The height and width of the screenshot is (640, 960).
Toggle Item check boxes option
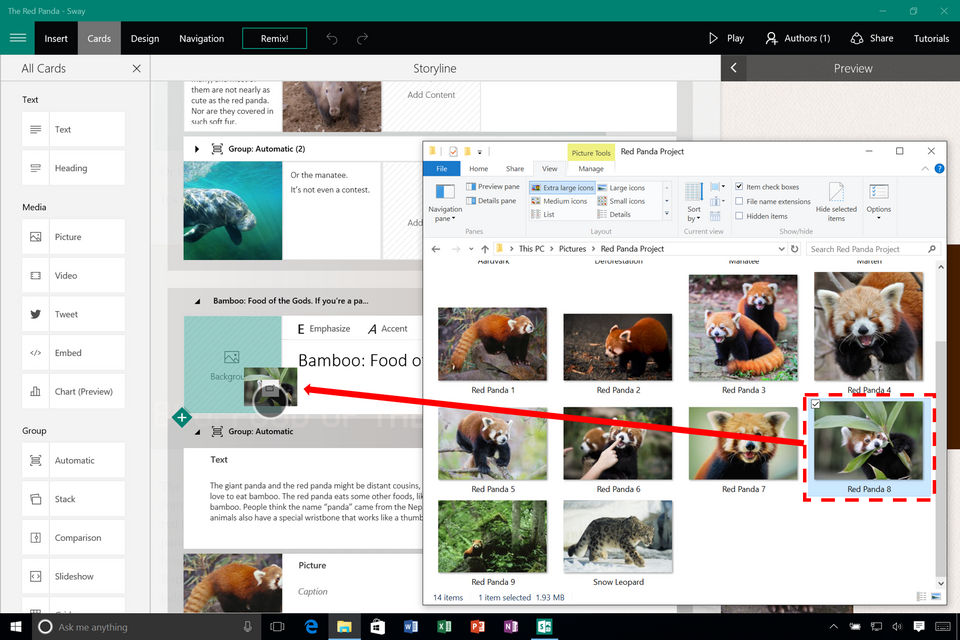click(x=739, y=187)
